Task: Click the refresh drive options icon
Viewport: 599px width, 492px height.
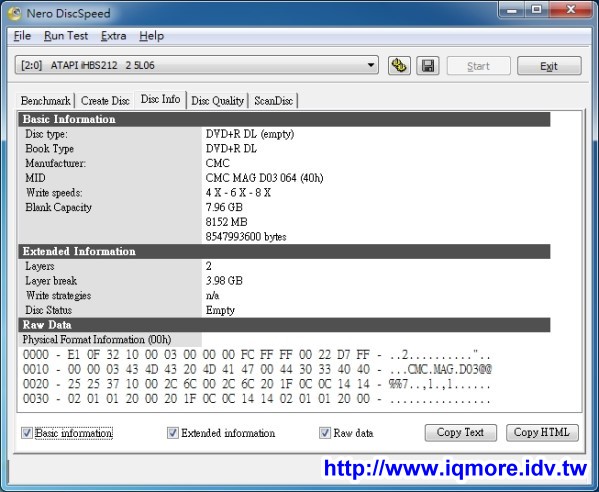Action: 399,66
